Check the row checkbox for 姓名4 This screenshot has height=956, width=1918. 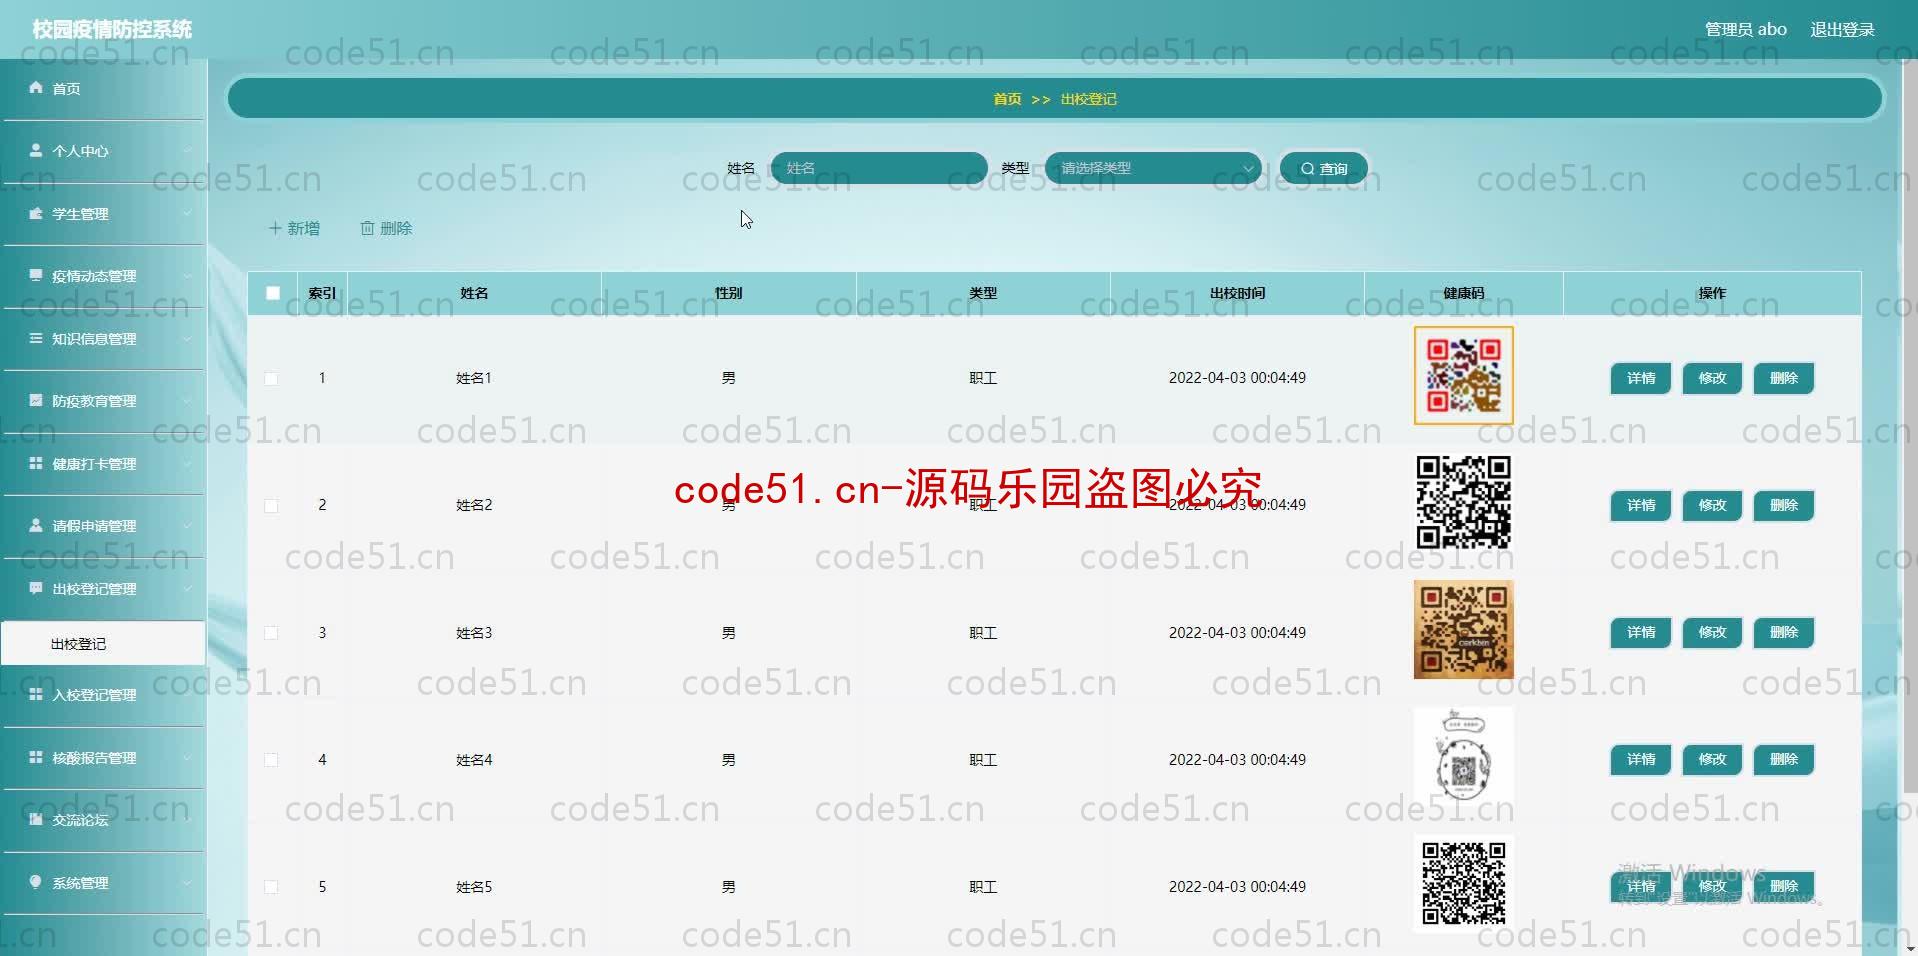pos(271,760)
